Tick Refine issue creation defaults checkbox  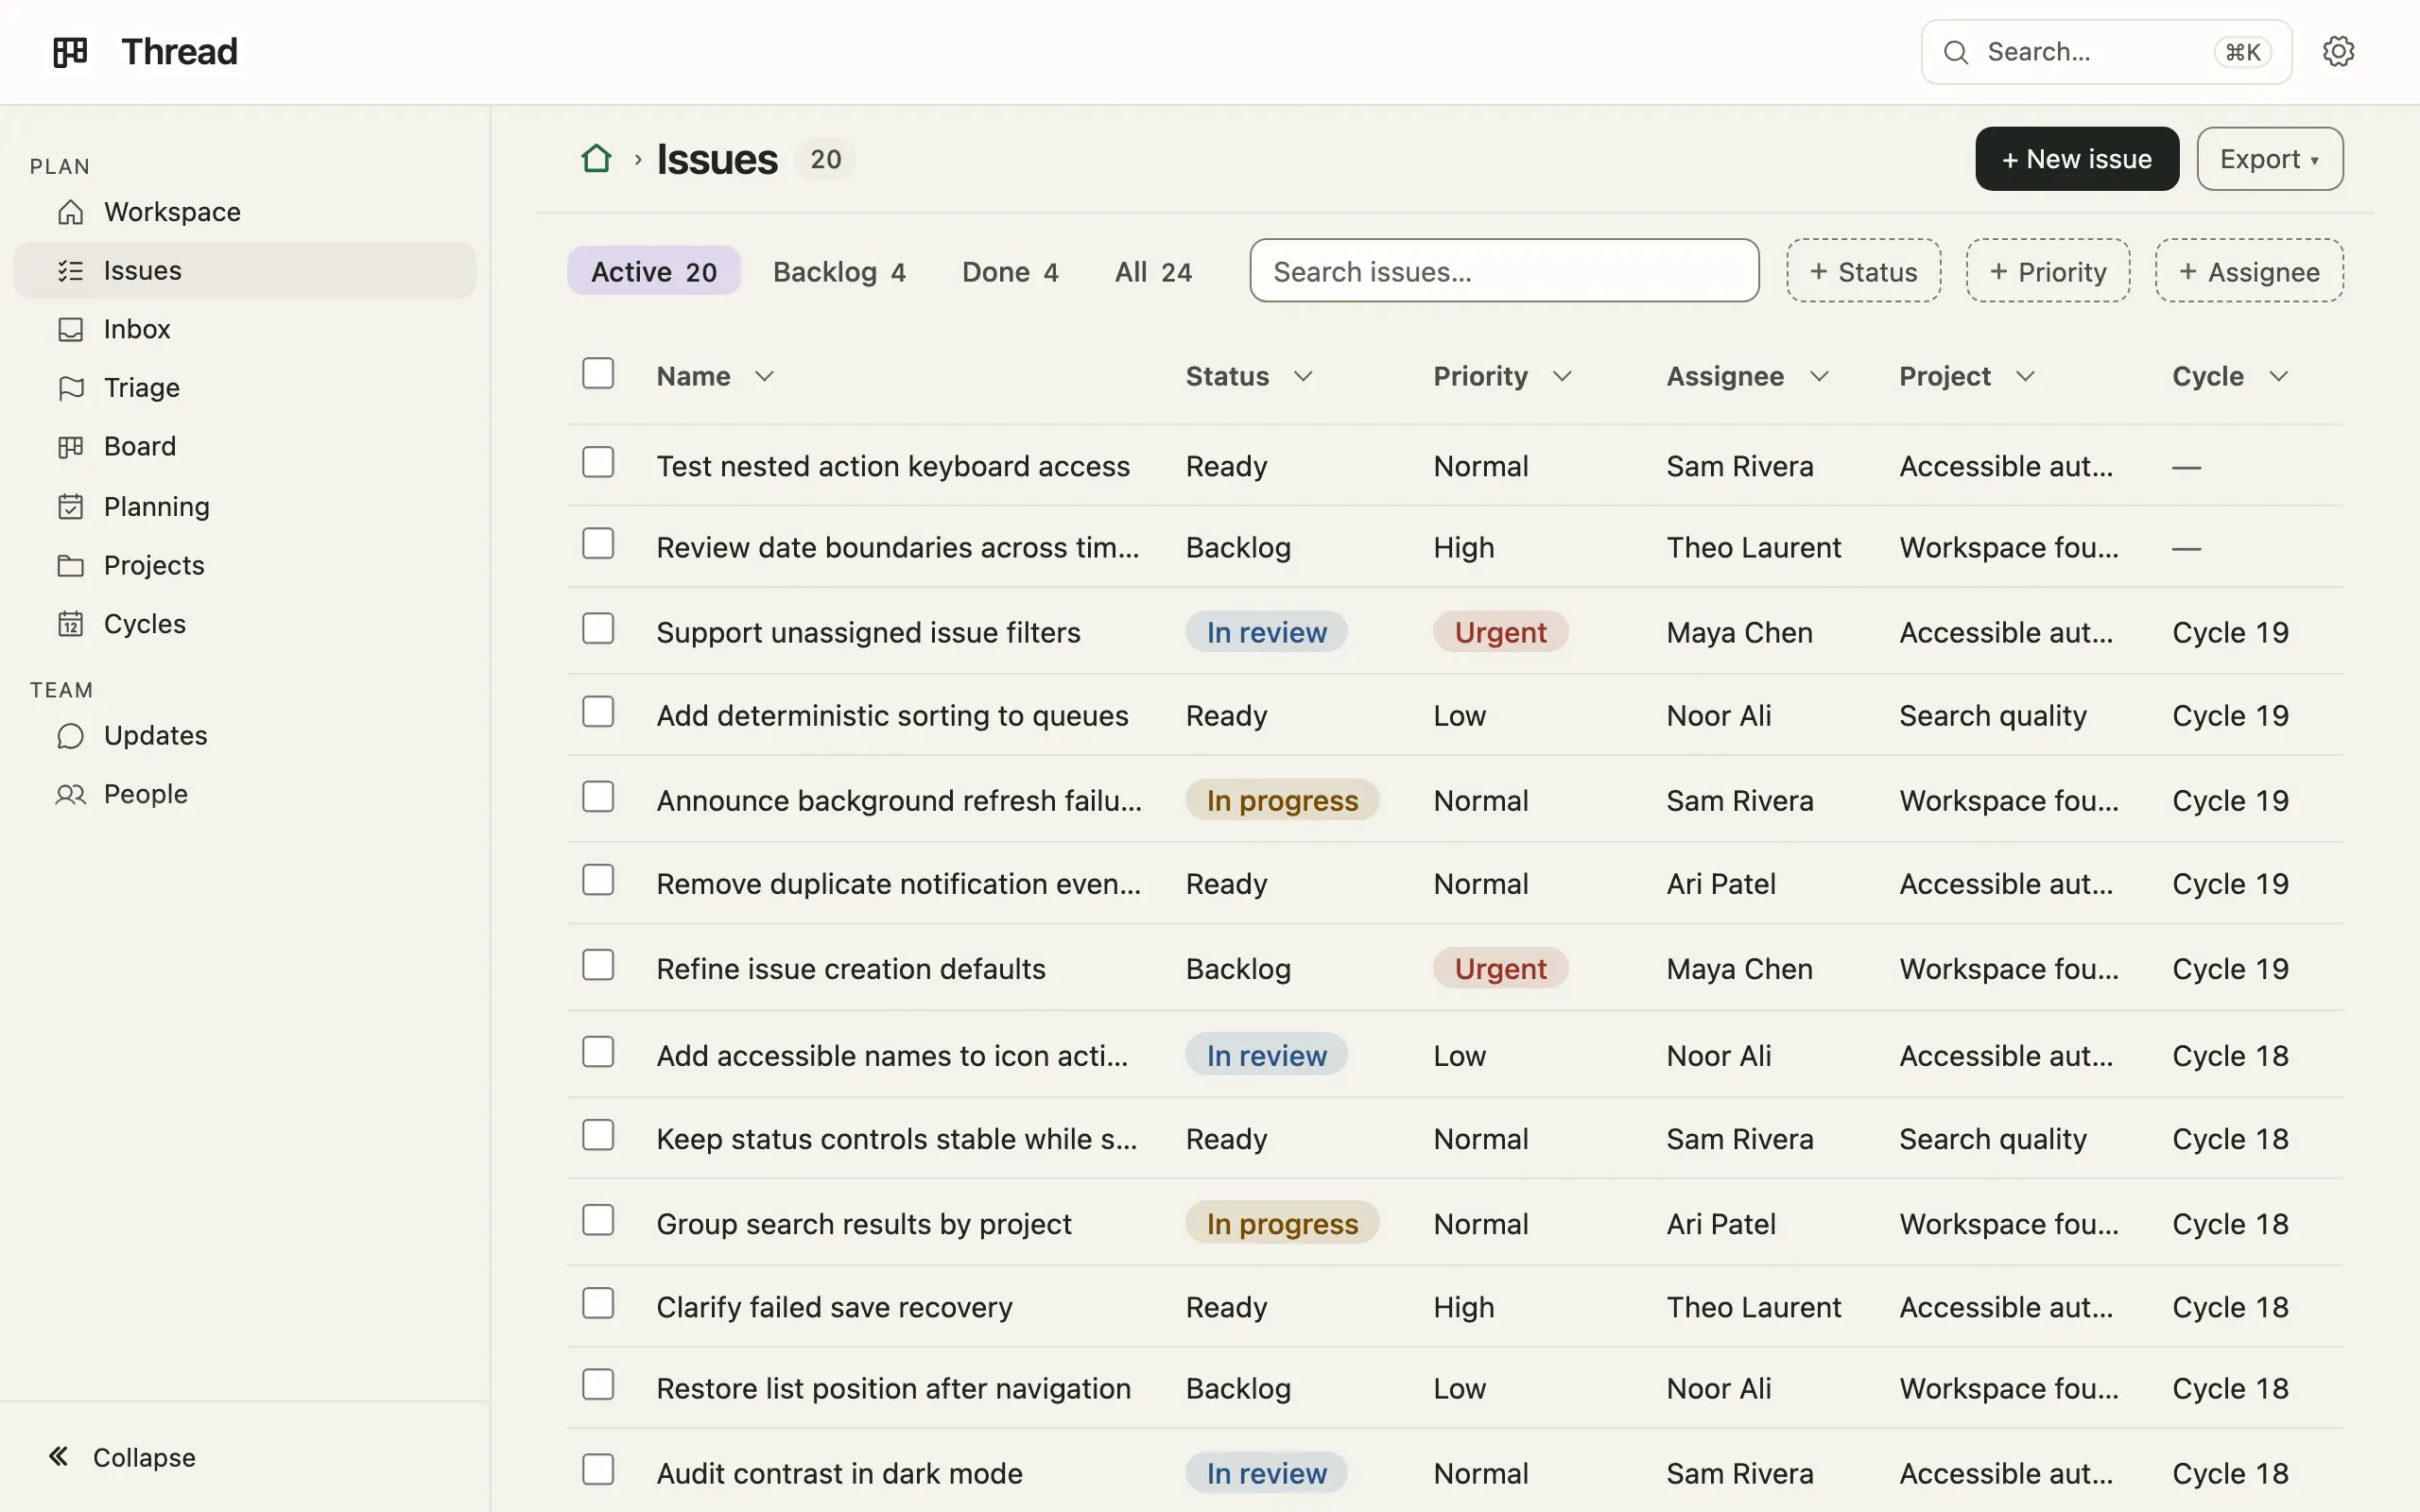tap(598, 965)
